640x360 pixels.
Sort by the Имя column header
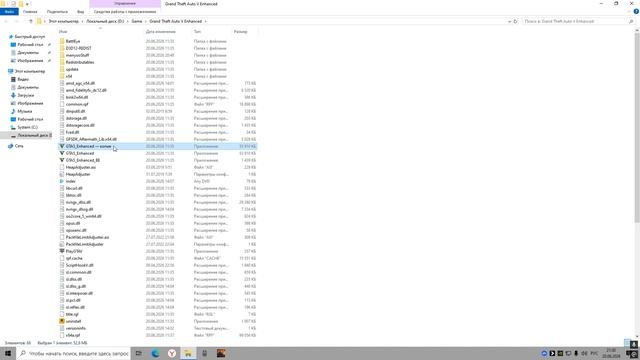coord(63,31)
